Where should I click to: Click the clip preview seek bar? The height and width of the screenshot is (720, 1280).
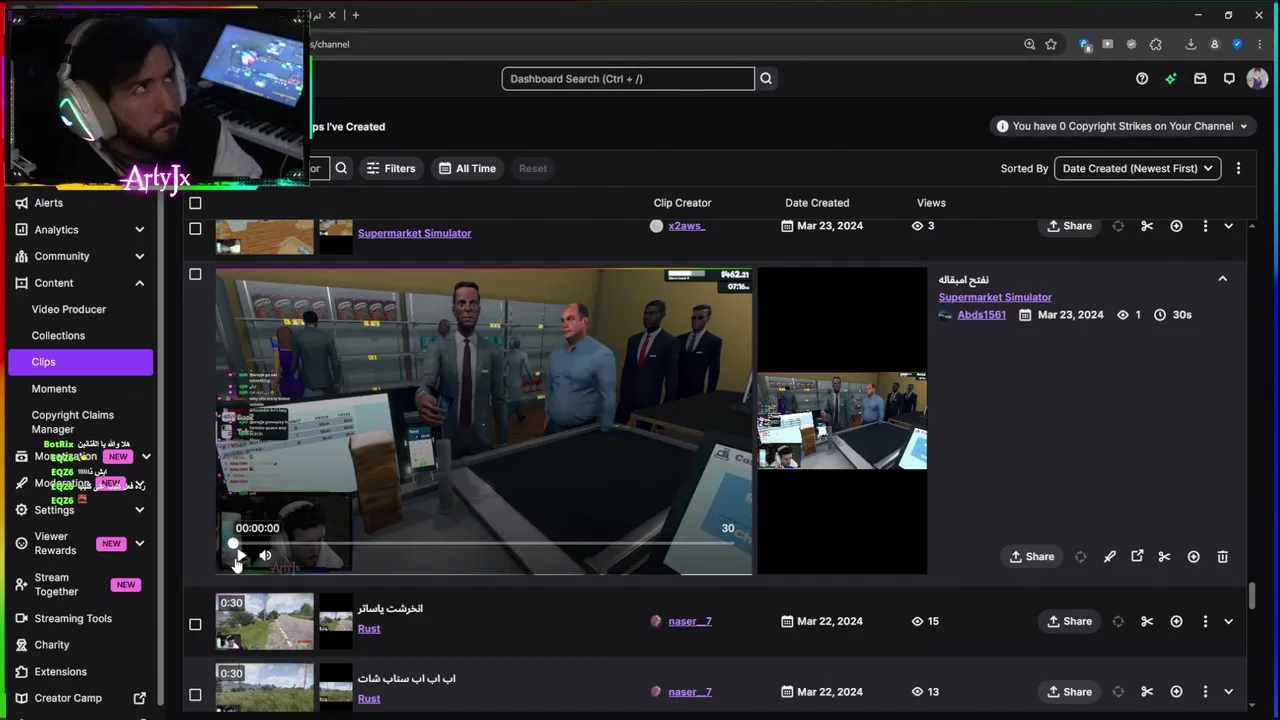pos(485,544)
